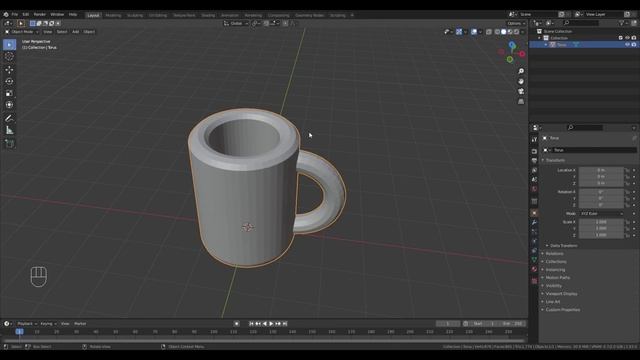Screen dimensions: 640x360
Task: Toggle show gizmo button
Action: pos(459,32)
